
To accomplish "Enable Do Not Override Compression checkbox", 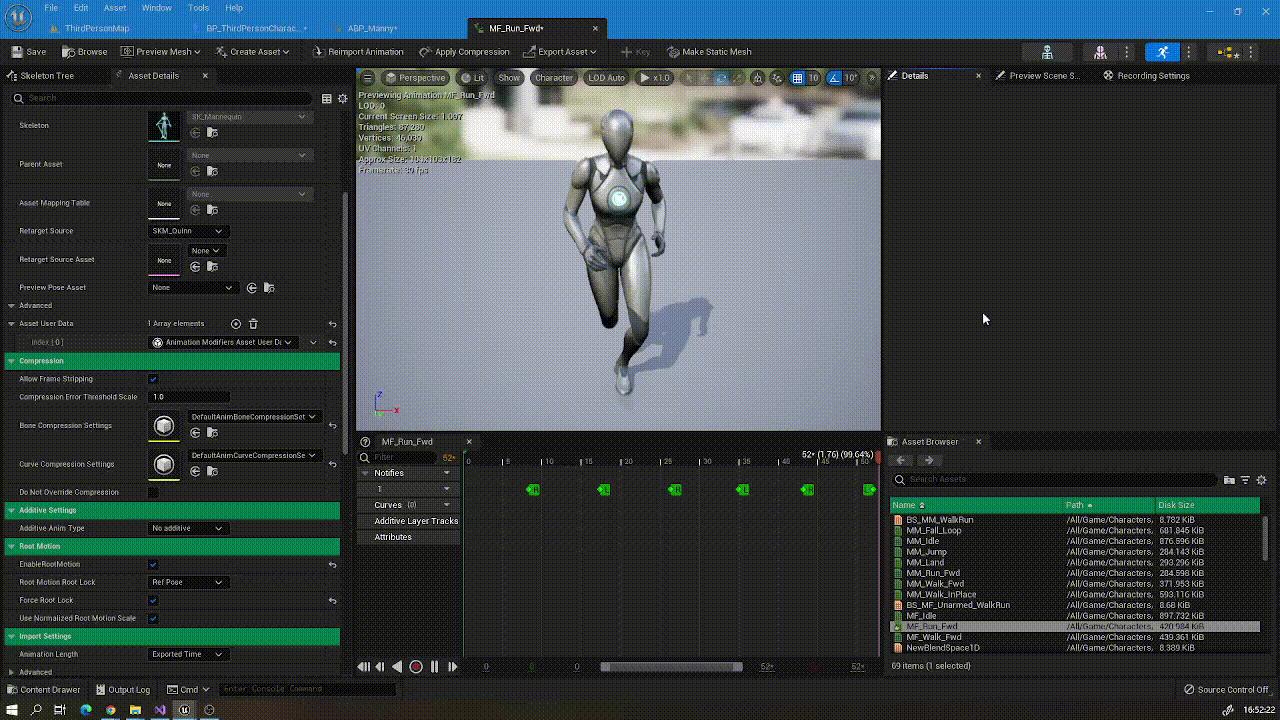I will click(153, 492).
